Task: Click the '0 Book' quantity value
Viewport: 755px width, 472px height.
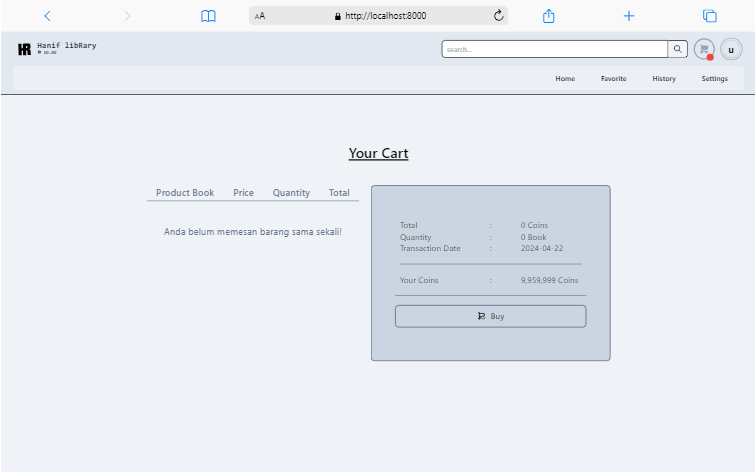Action: [534, 237]
